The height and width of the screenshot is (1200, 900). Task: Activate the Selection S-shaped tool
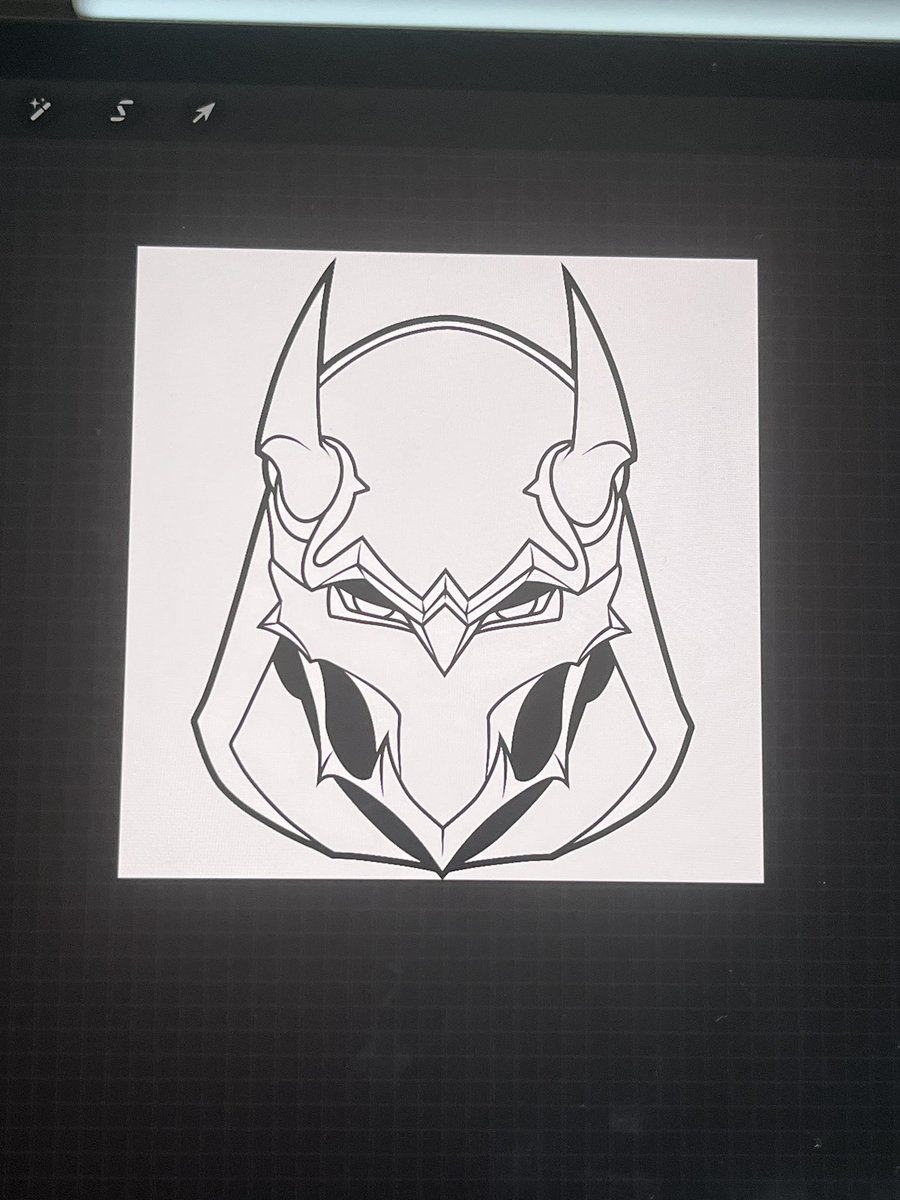pos(121,110)
